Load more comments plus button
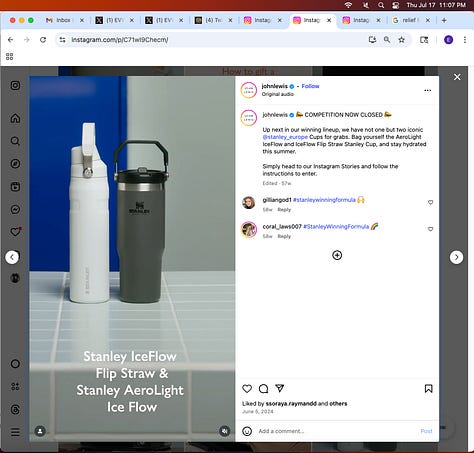The height and width of the screenshot is (453, 474). (x=337, y=255)
